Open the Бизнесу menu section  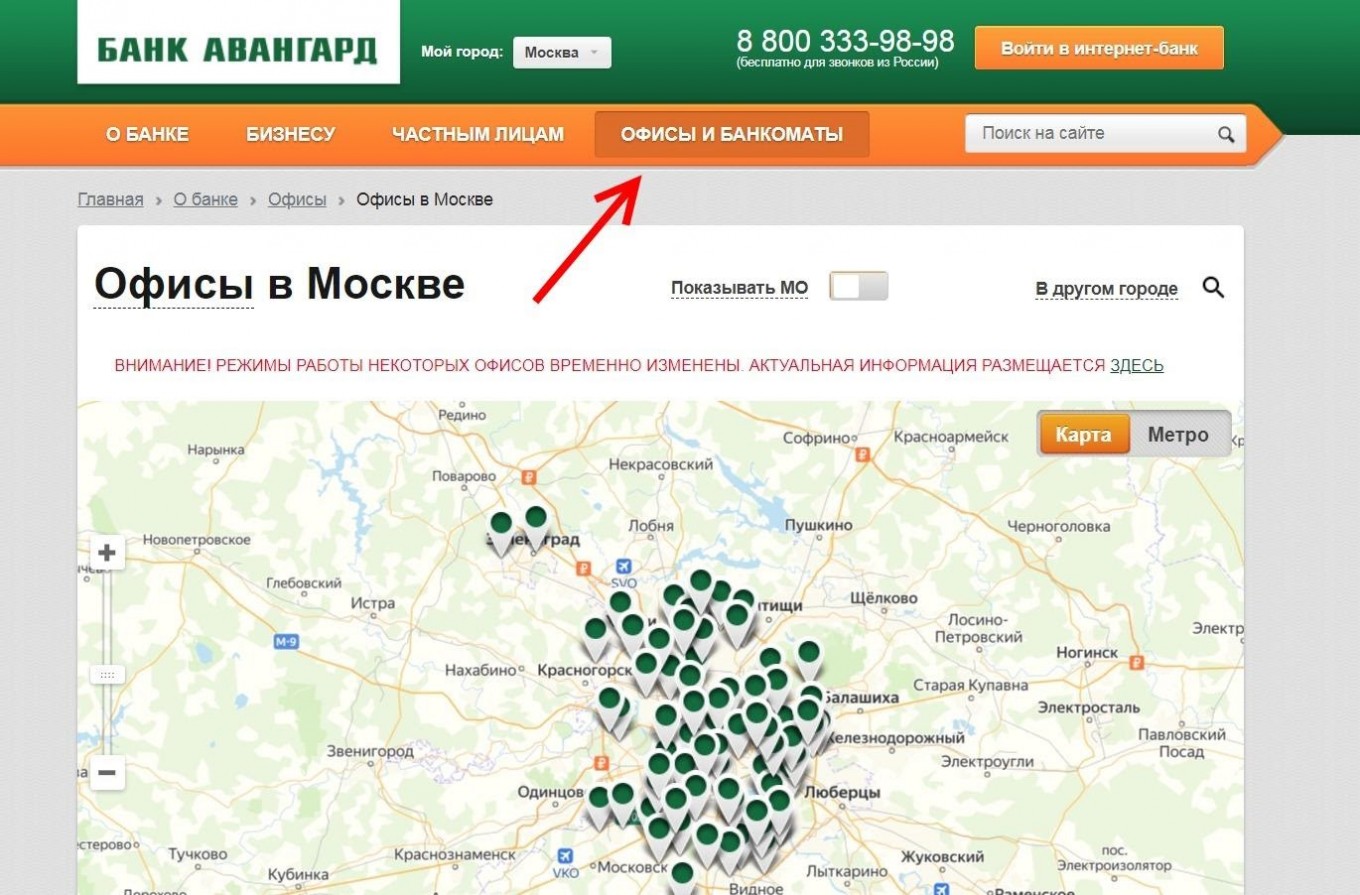tap(290, 134)
